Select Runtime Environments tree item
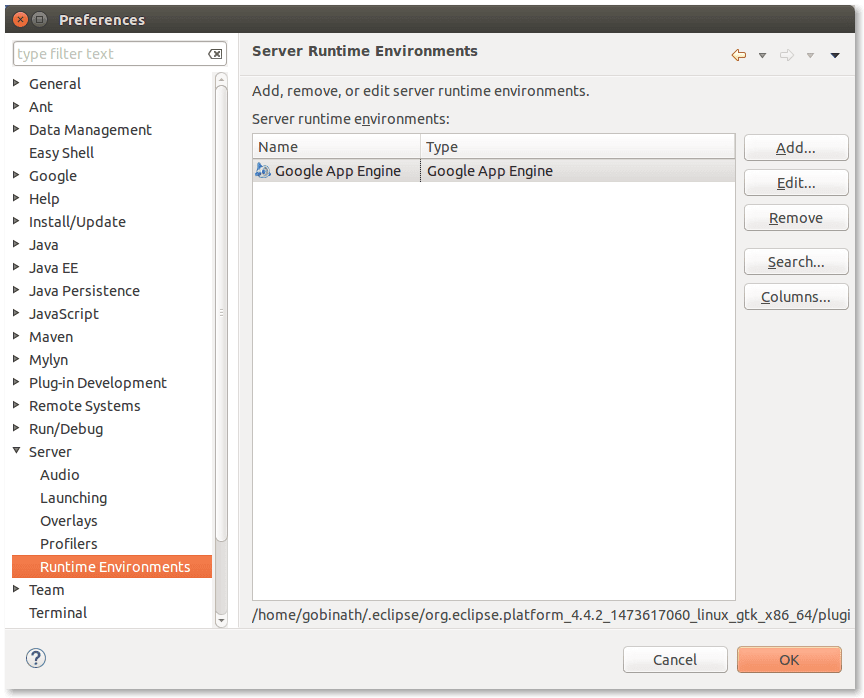 [x=112, y=567]
